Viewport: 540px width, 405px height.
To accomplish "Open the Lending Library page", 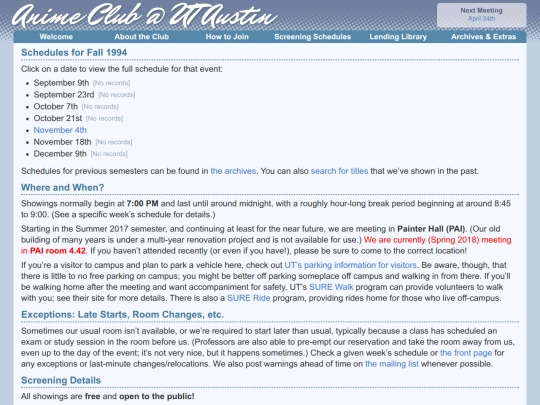I will [x=398, y=37].
